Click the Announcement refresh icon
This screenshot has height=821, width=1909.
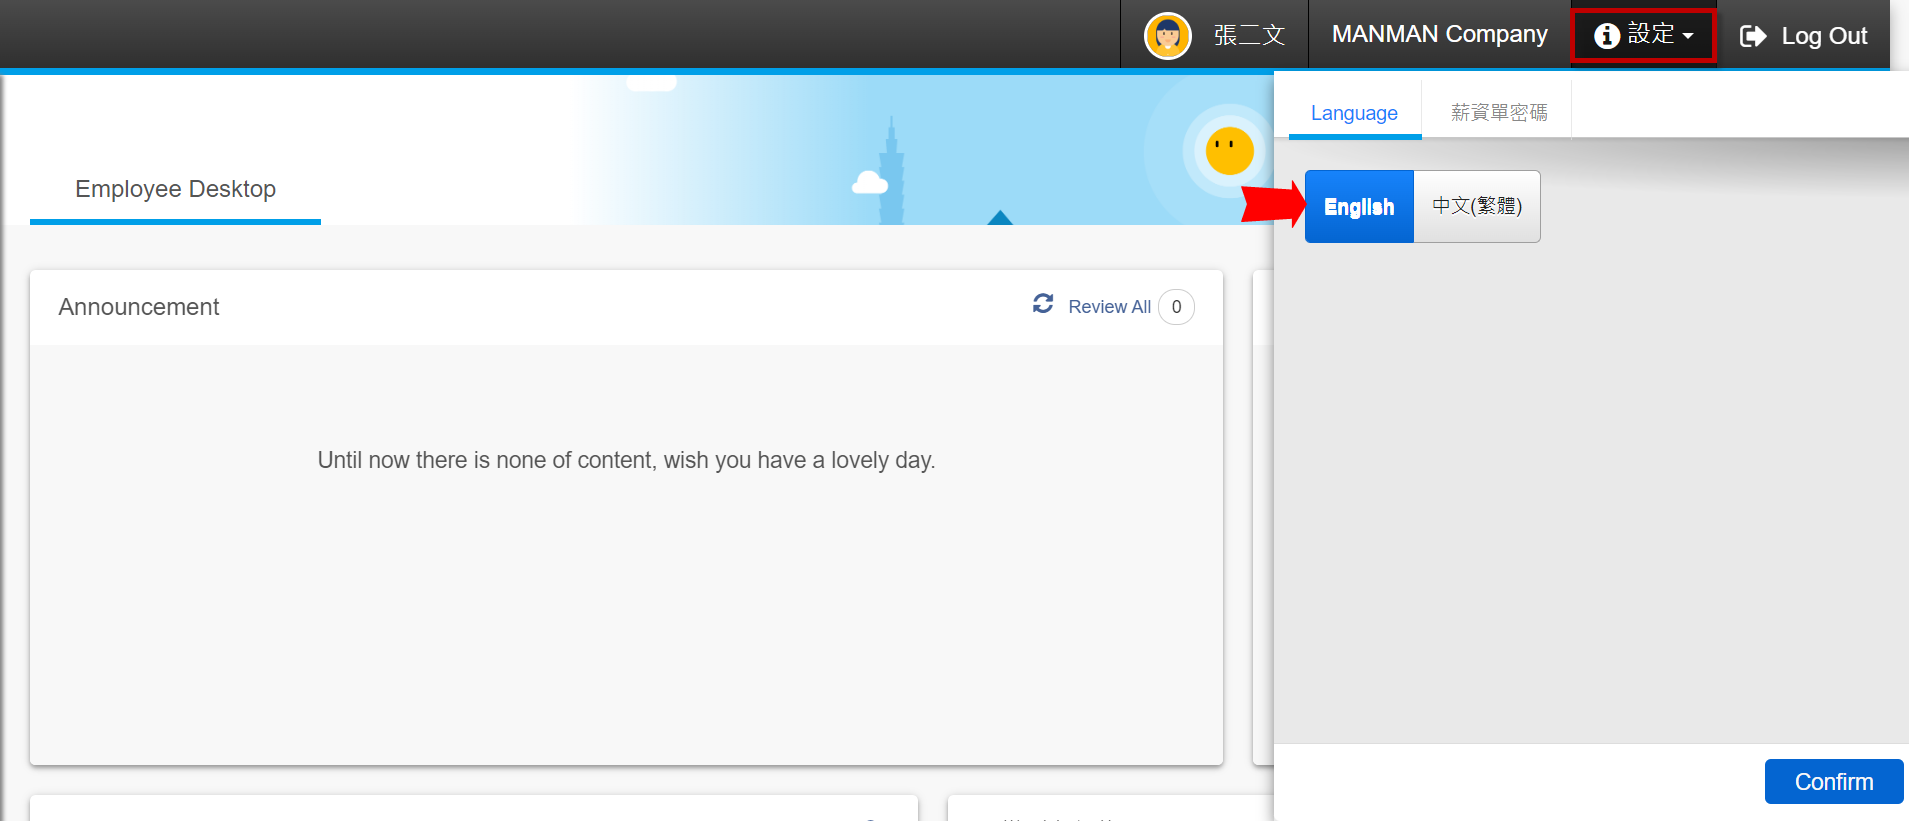[1043, 304]
